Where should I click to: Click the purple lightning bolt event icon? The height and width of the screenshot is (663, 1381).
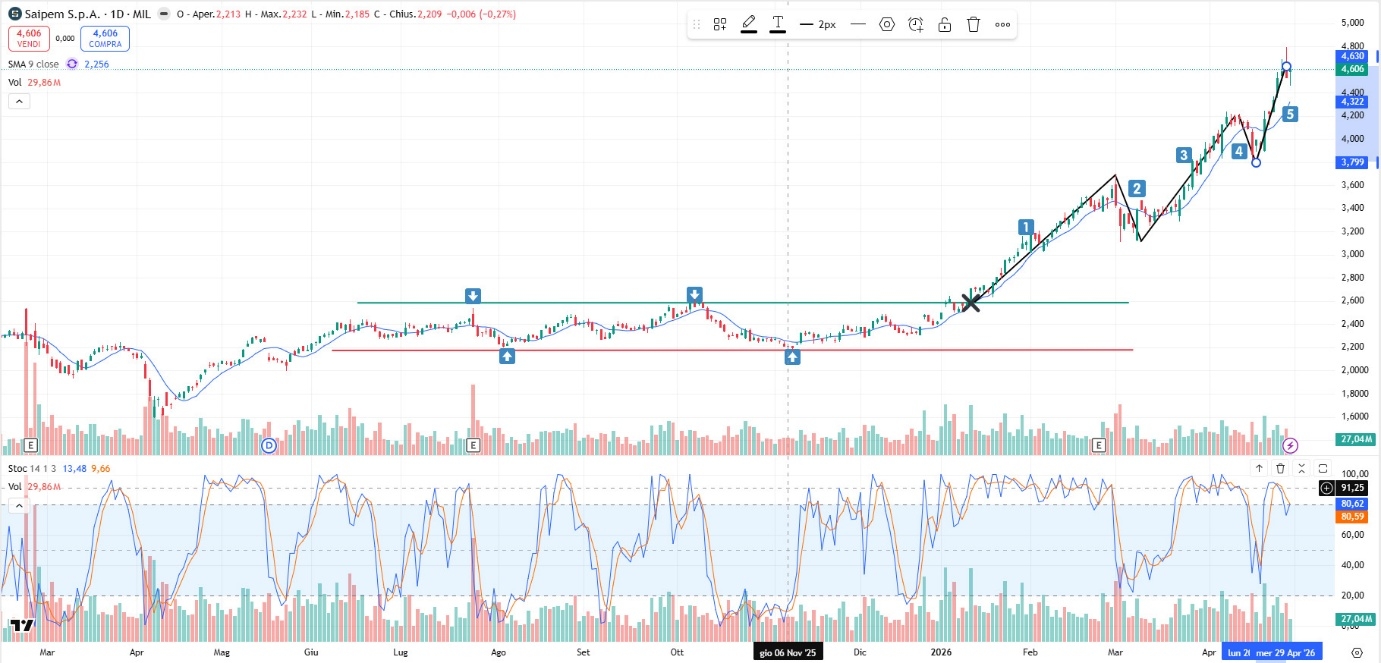pos(1290,445)
